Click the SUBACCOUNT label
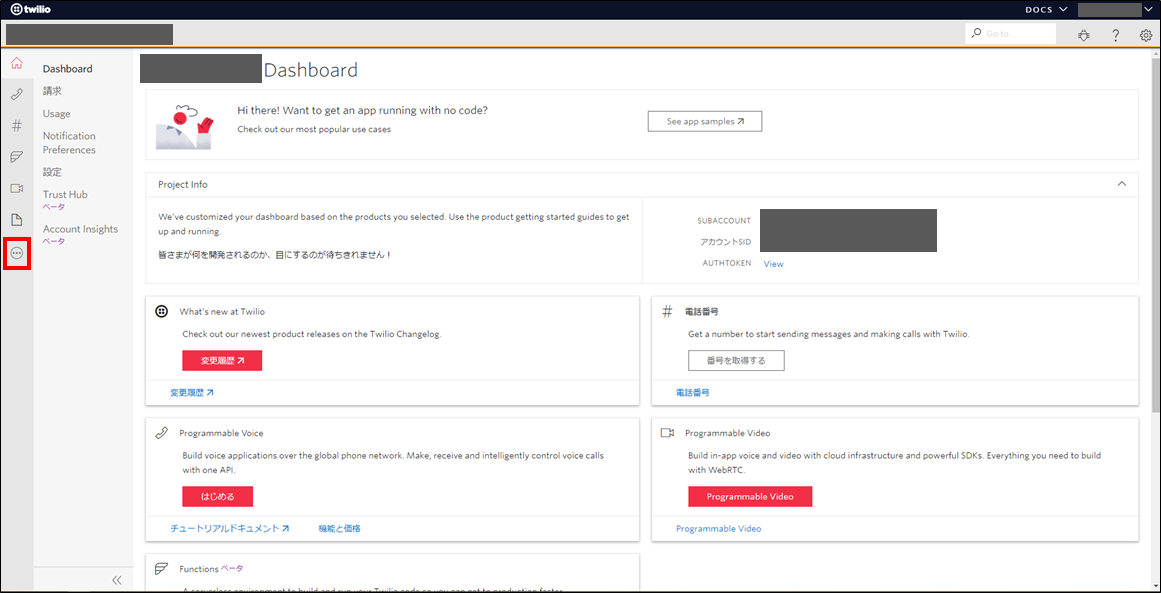 pos(723,221)
